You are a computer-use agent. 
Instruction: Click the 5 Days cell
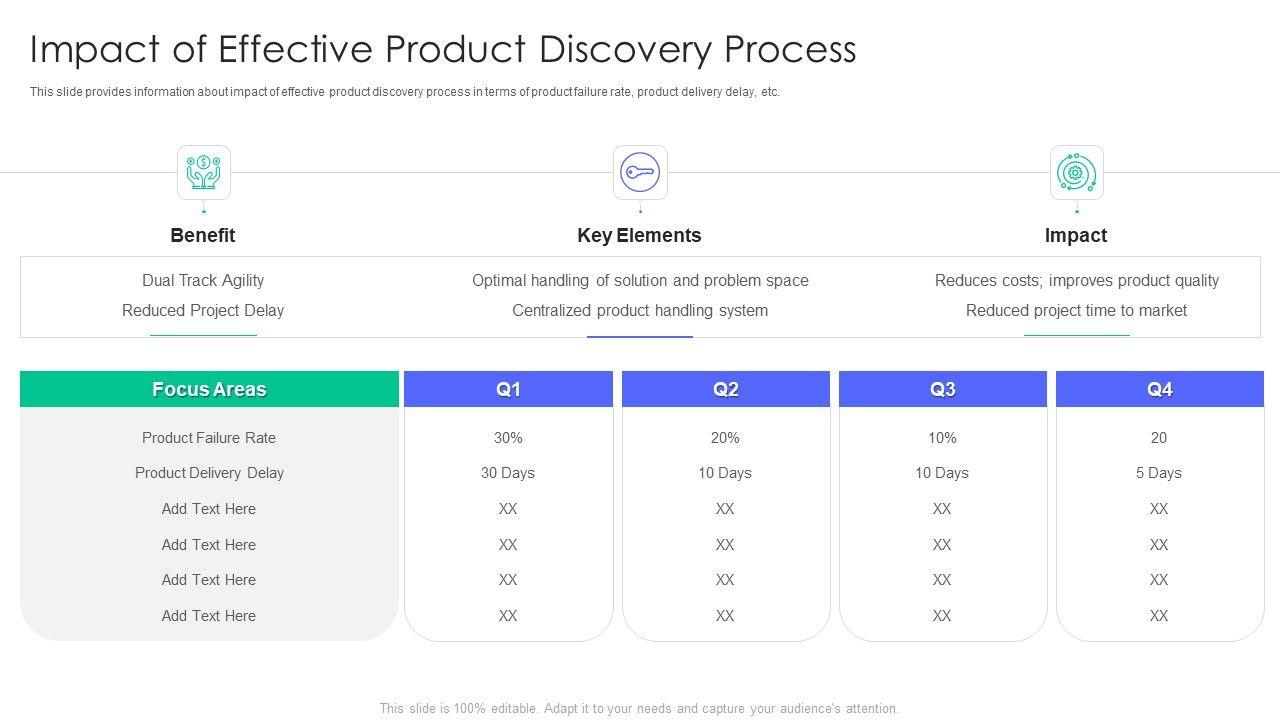click(x=1159, y=473)
